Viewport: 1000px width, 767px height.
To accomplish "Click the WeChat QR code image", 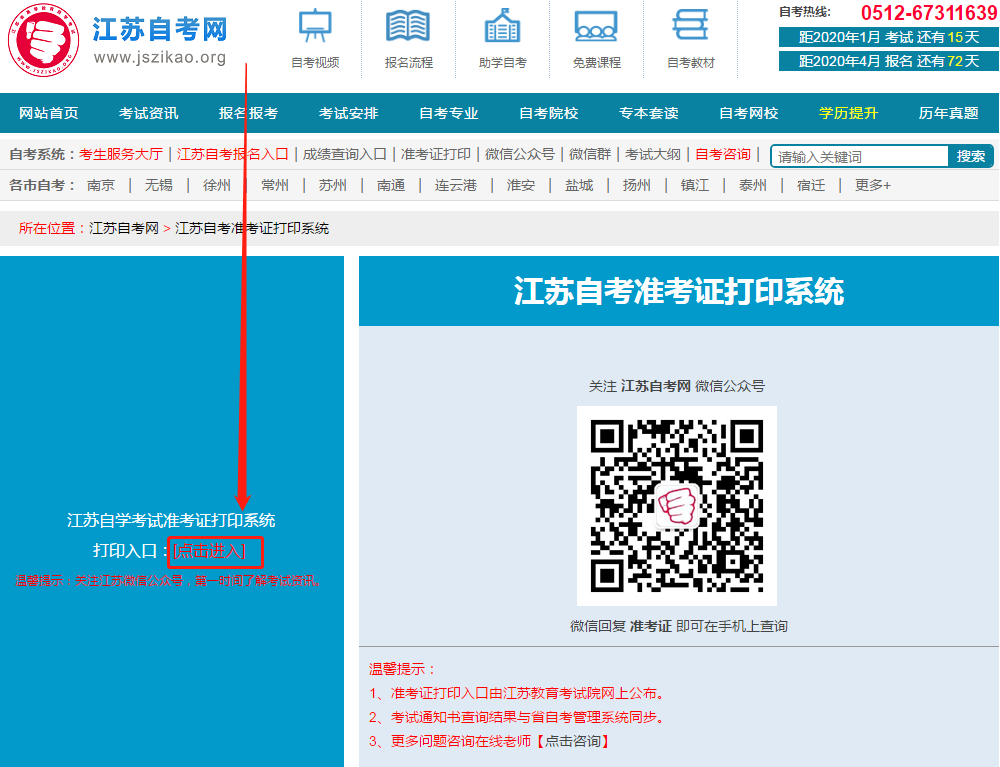I will [677, 506].
